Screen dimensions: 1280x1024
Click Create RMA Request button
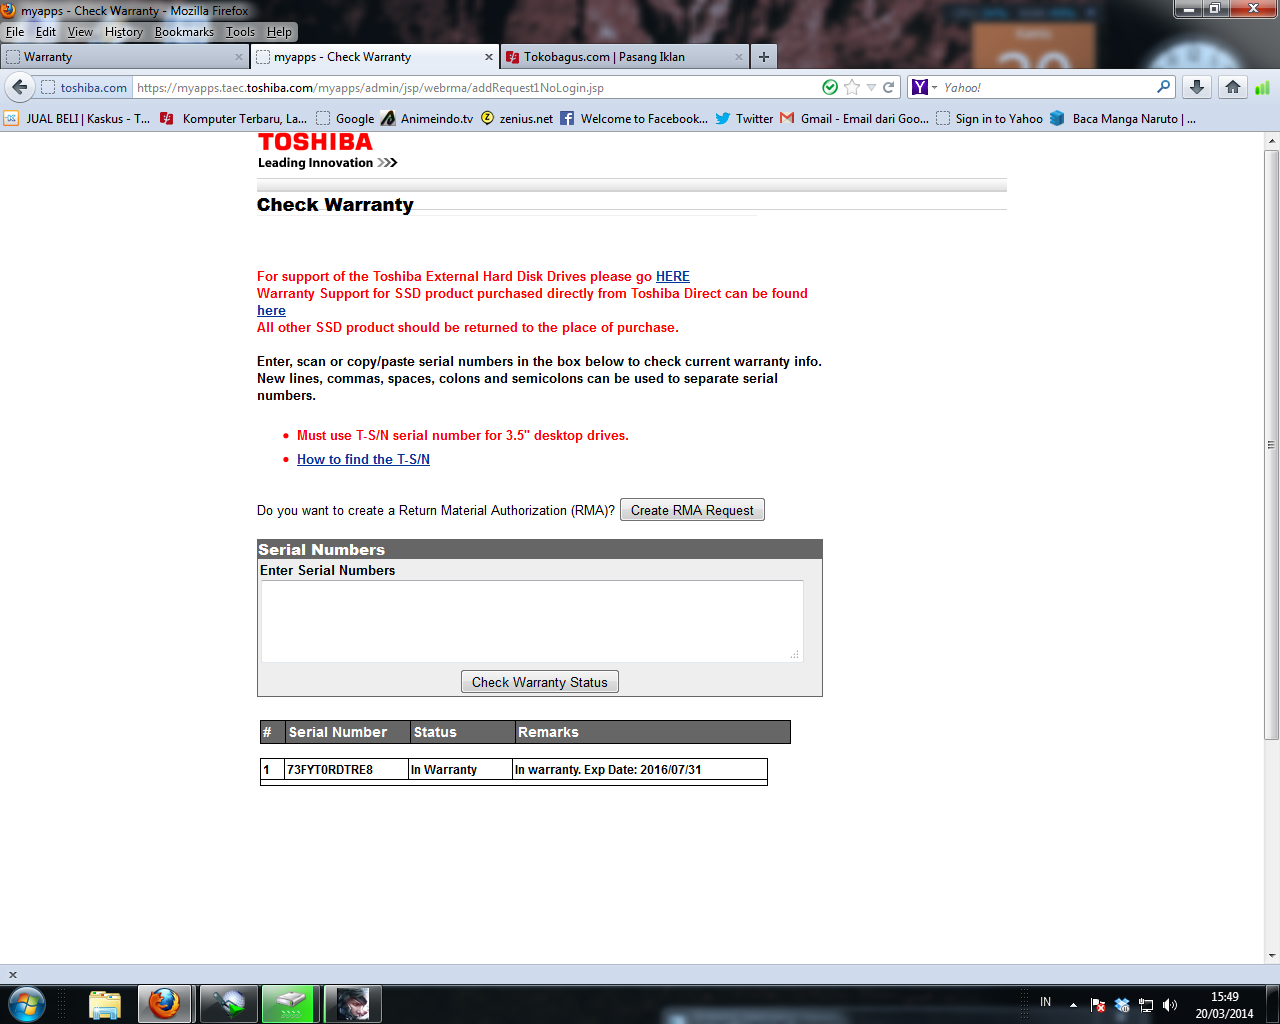(x=692, y=510)
